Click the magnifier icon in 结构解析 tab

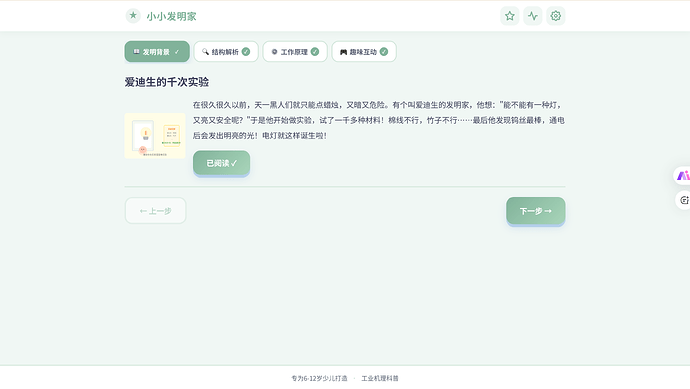(x=205, y=51)
